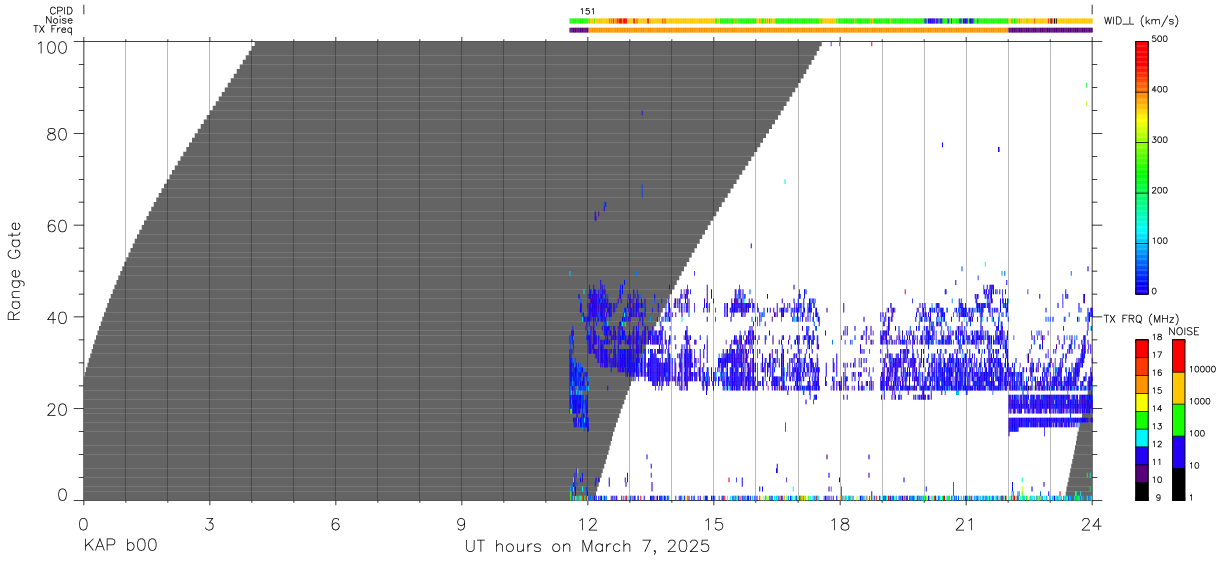This screenshot has height=567, width=1228.
Task: Click the KAP b00 radar beam label
Action: (120, 546)
